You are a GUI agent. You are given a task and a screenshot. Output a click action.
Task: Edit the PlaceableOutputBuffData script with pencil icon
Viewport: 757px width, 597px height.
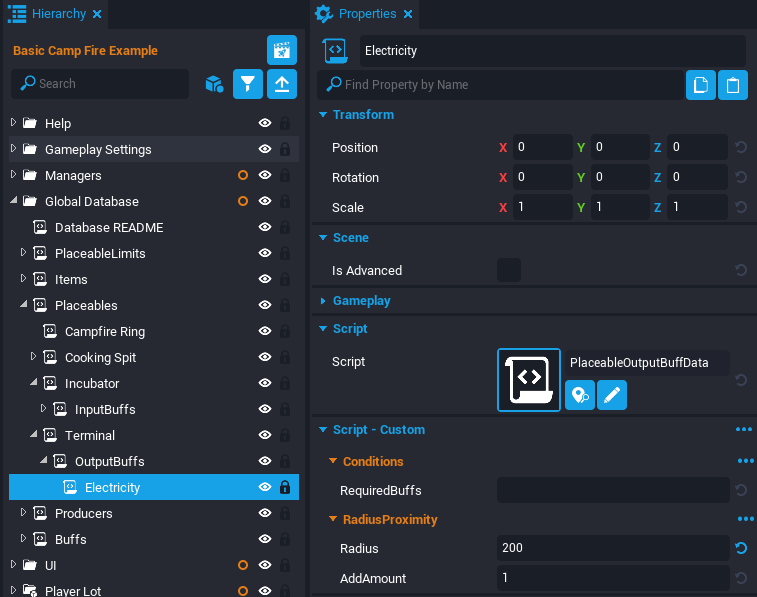pos(612,396)
